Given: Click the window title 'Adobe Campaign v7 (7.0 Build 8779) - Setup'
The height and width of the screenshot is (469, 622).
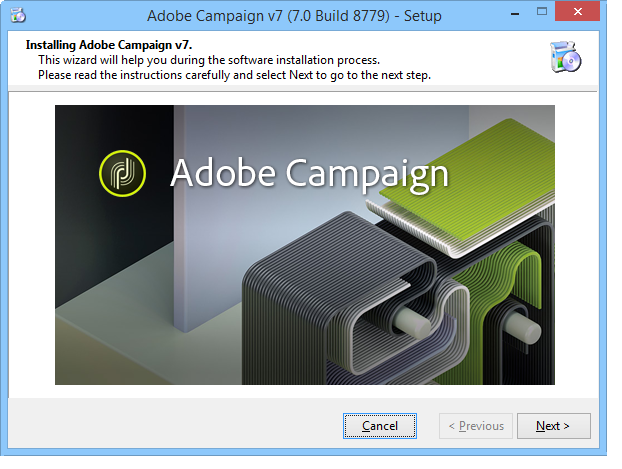Looking at the screenshot, I should click(294, 16).
